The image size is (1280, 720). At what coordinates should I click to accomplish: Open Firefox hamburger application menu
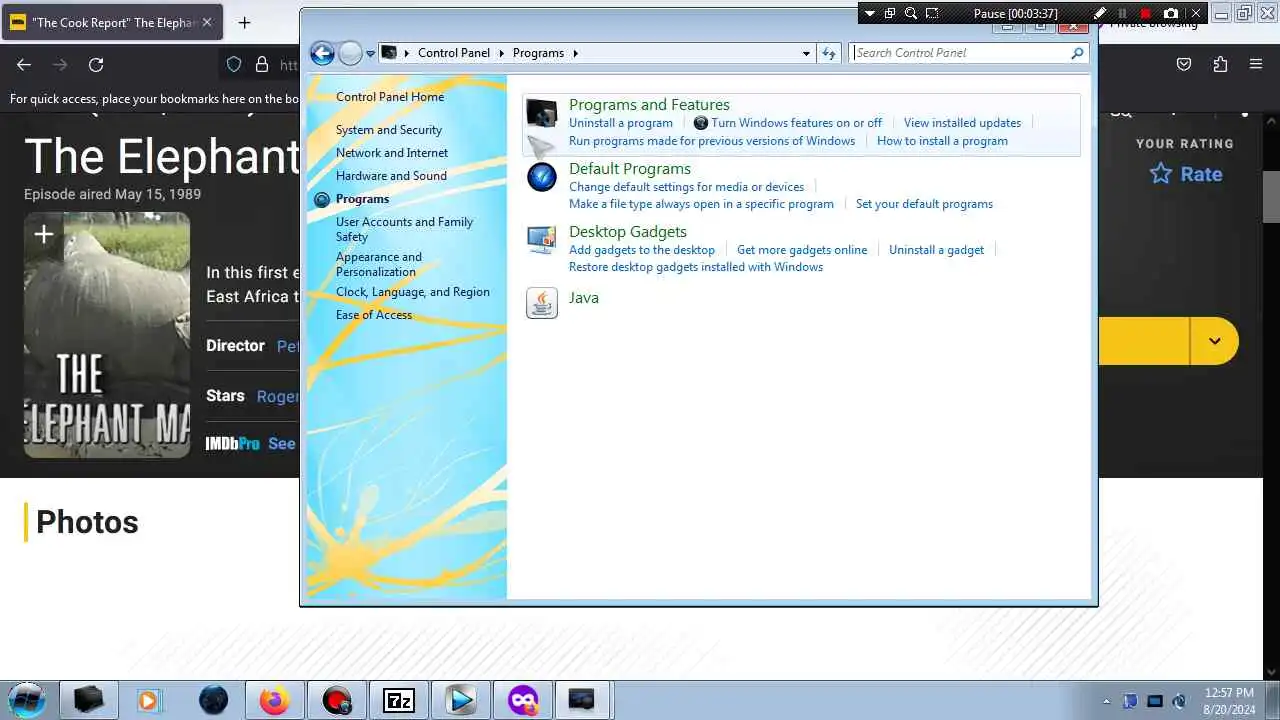(1256, 64)
